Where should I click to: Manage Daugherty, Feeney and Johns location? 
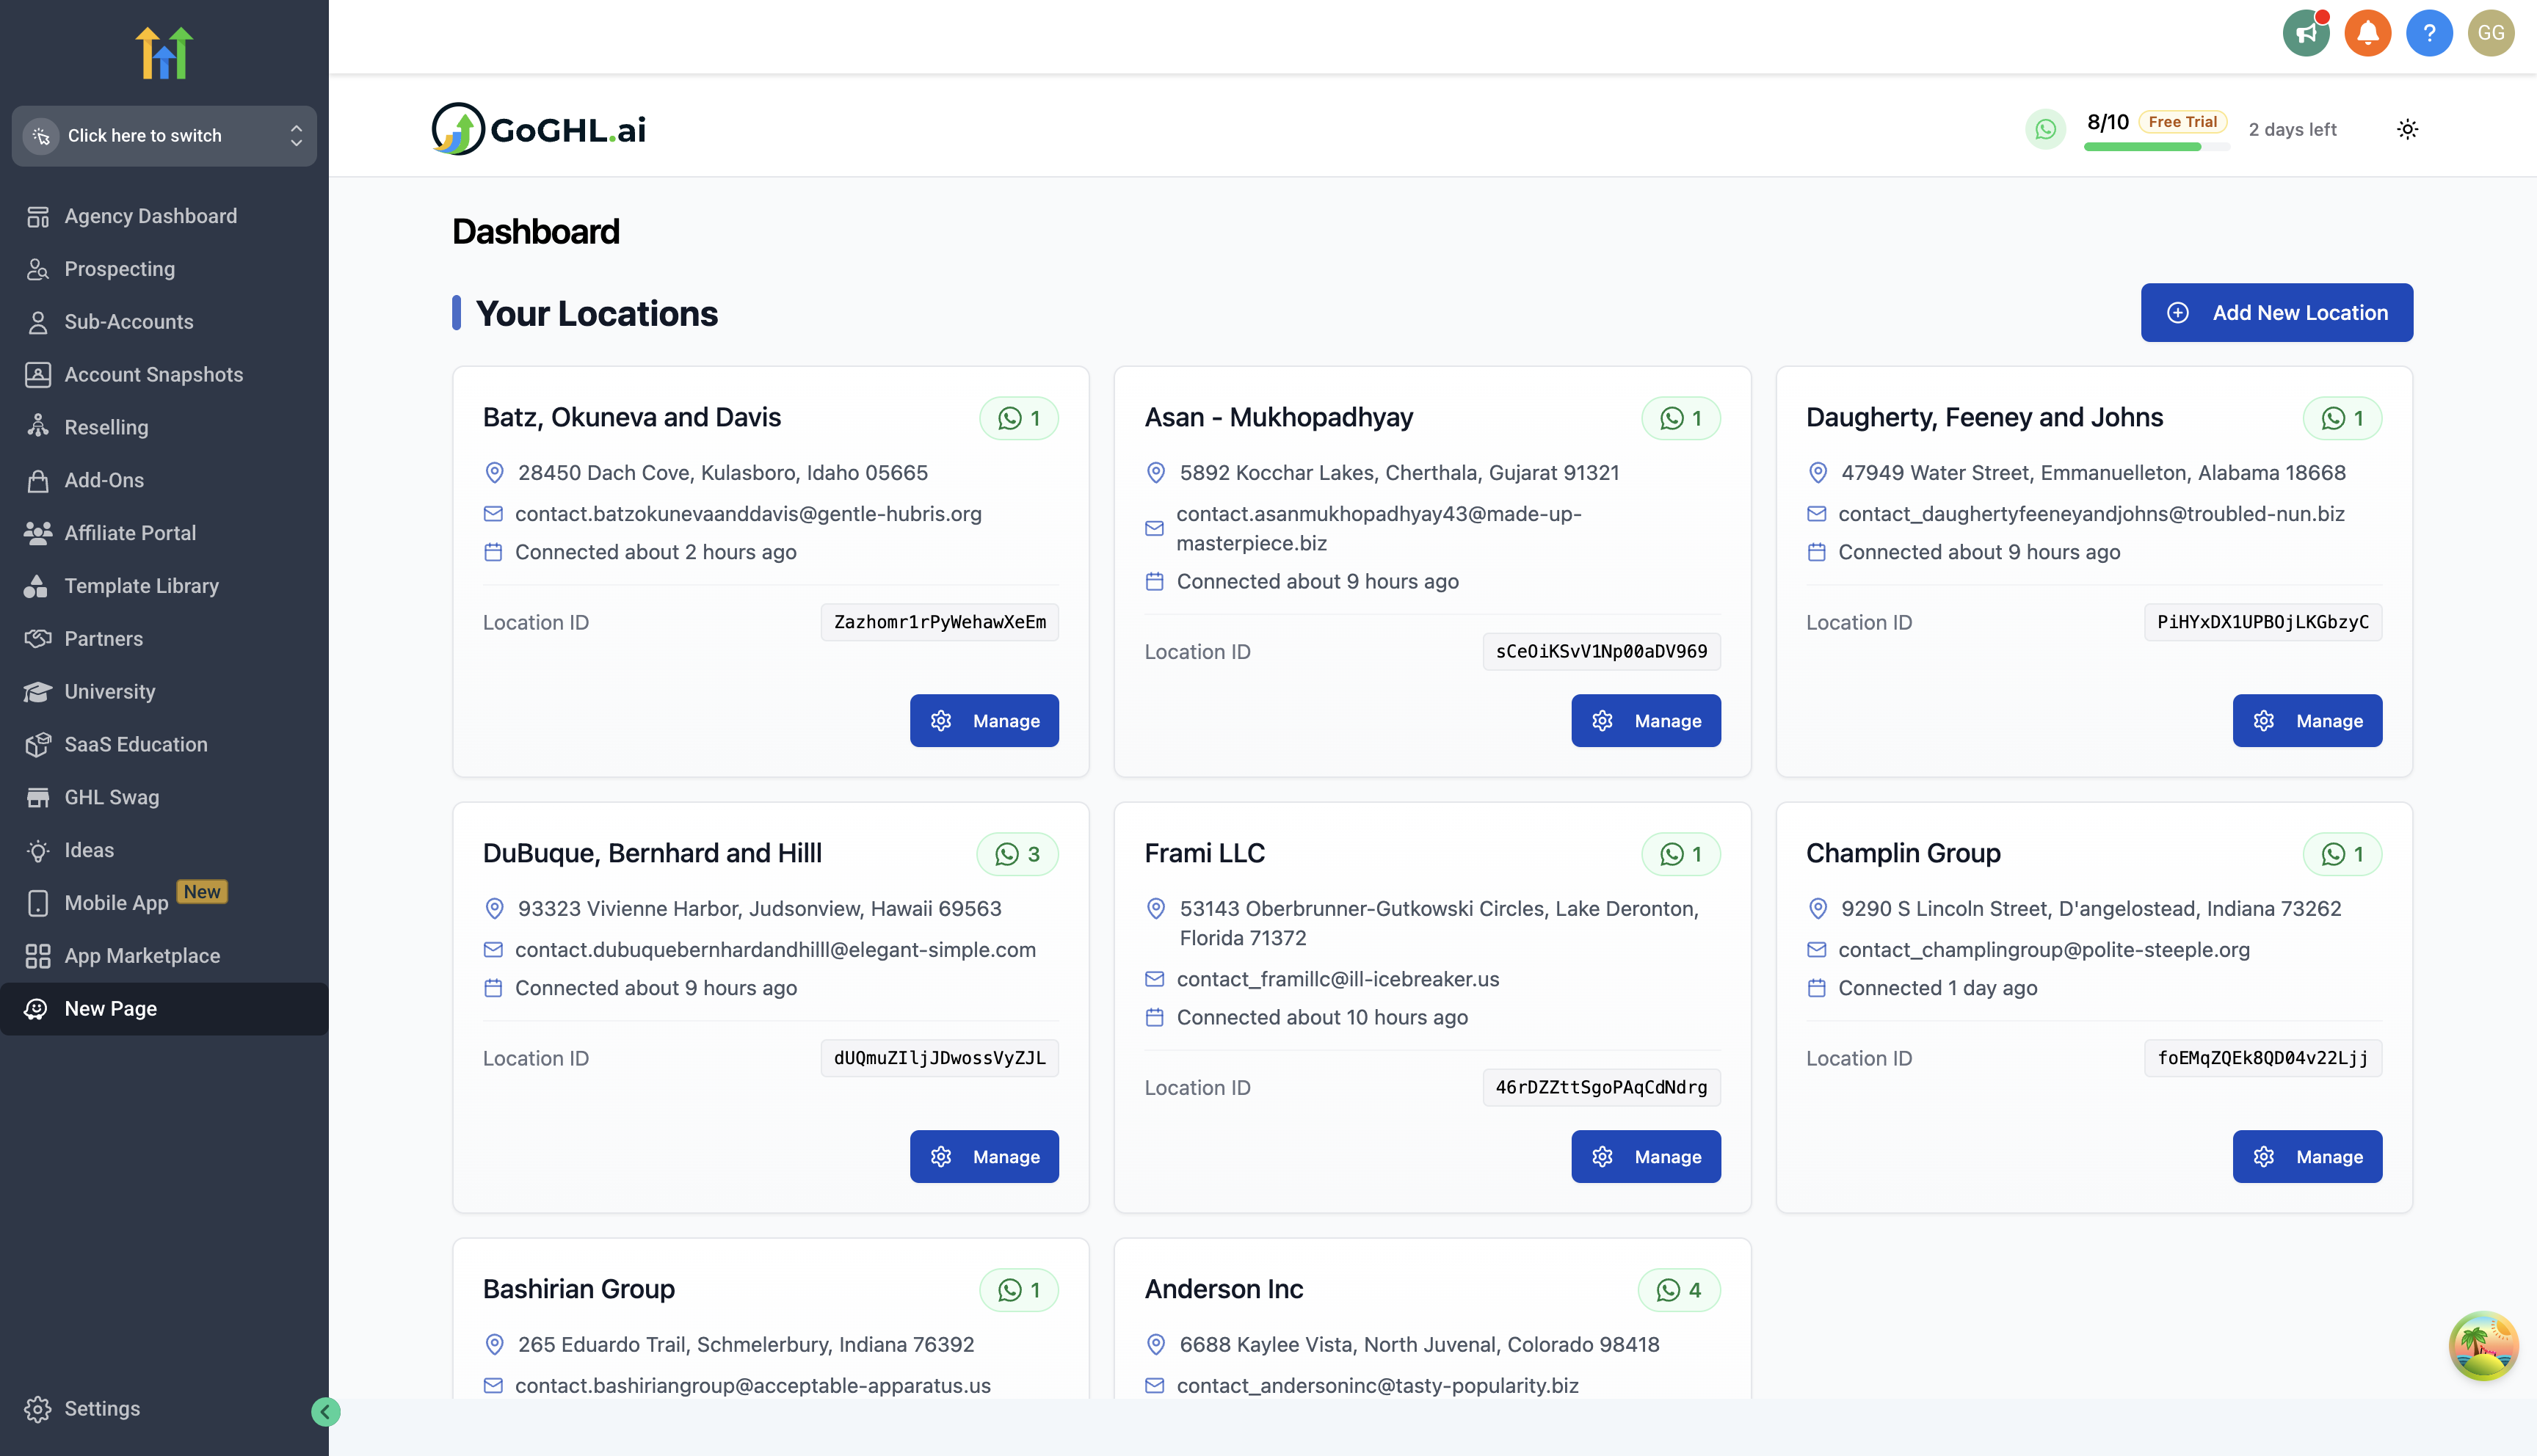(2307, 721)
